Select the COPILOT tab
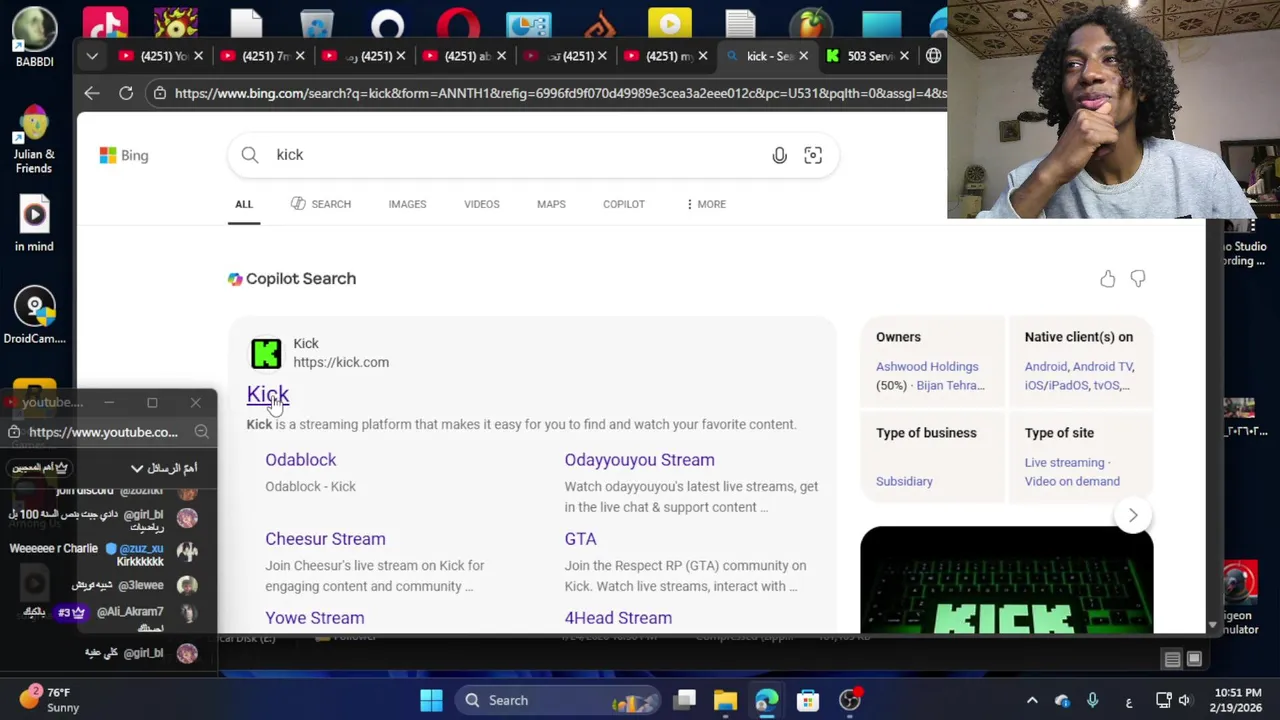Viewport: 1280px width, 720px height. click(624, 204)
